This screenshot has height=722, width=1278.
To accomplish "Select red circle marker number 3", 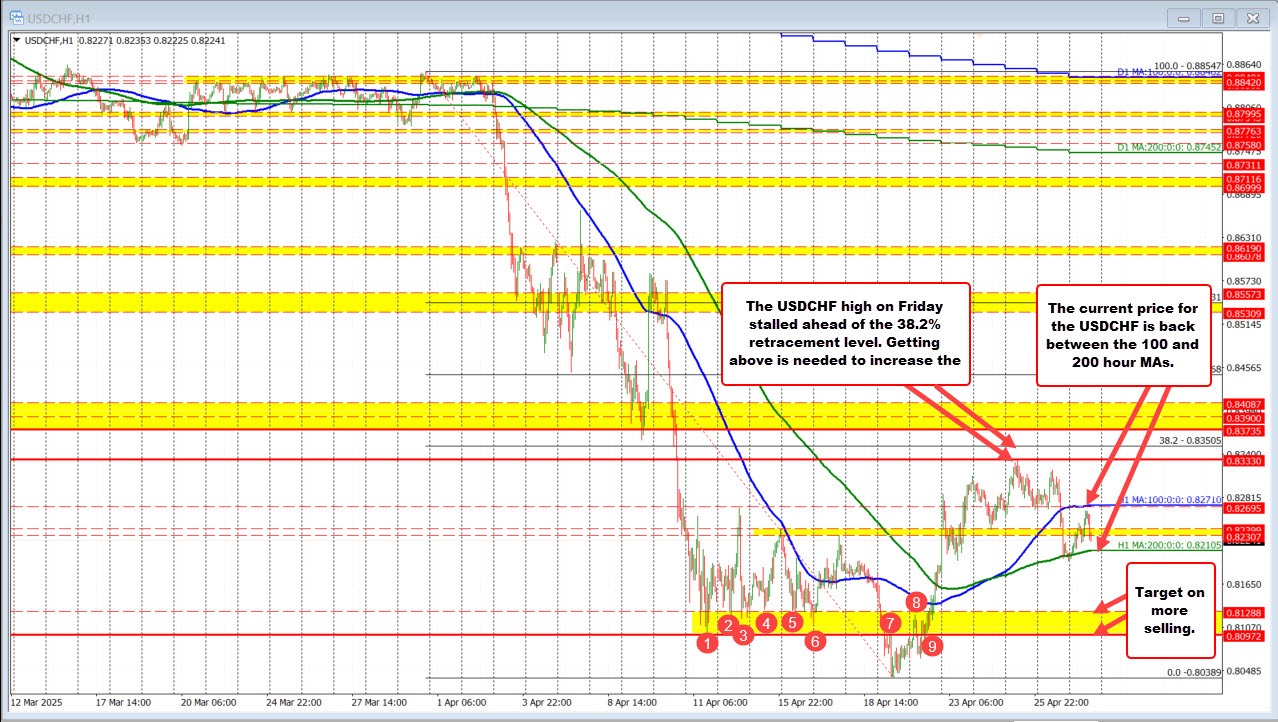I will click(743, 635).
